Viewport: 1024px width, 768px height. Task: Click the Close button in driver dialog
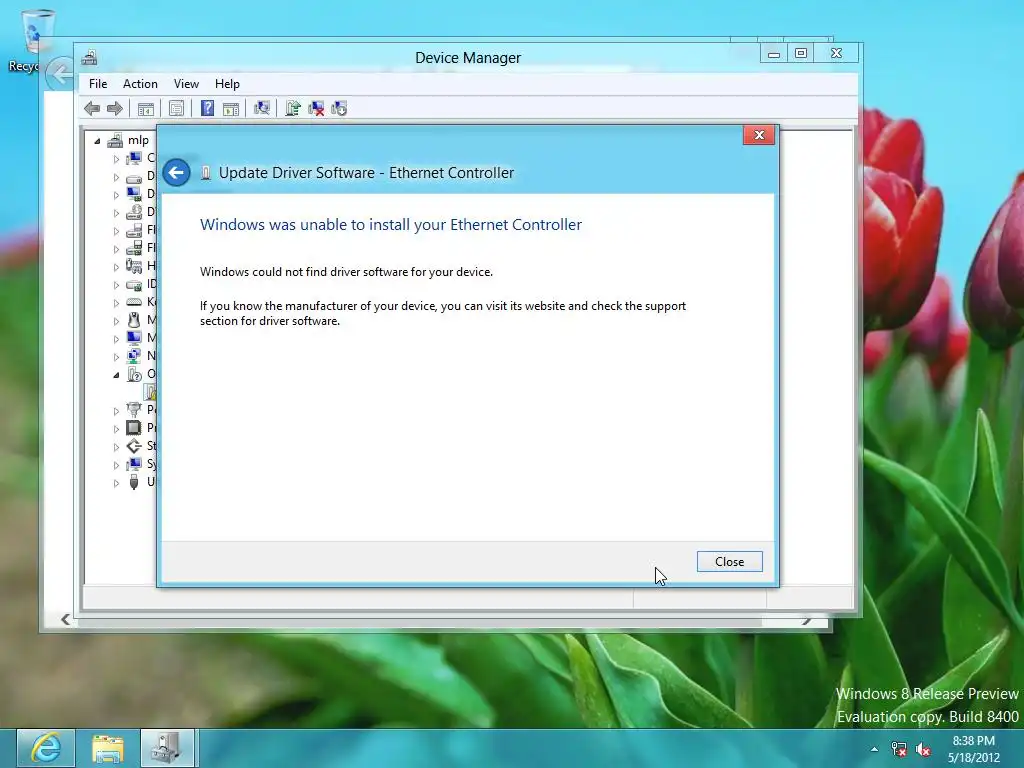(x=729, y=562)
